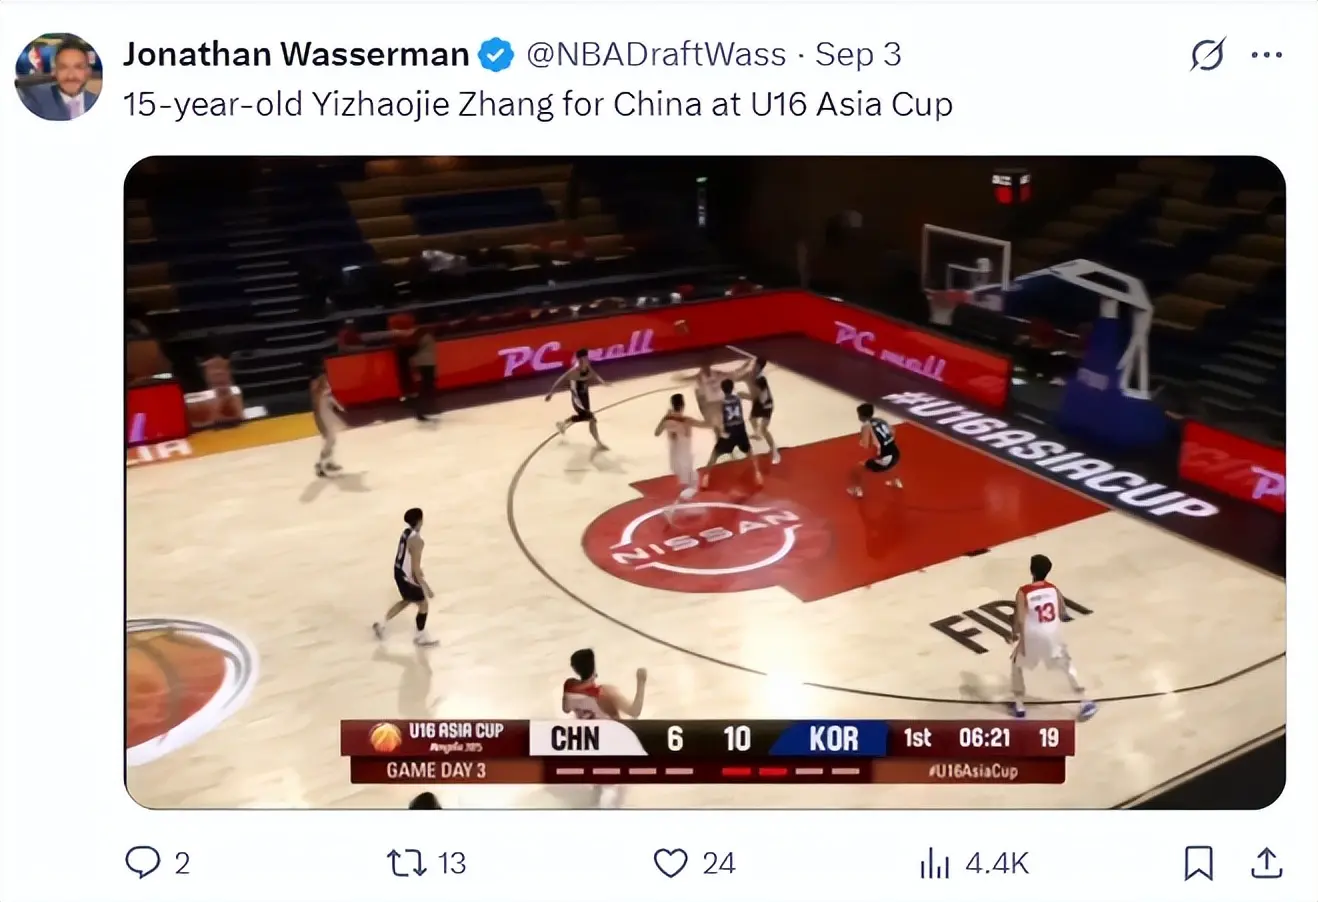Viewport: 1318px width, 902px height.
Task: Click the tweet text about Yizhaojie Zhang
Action: 538,104
